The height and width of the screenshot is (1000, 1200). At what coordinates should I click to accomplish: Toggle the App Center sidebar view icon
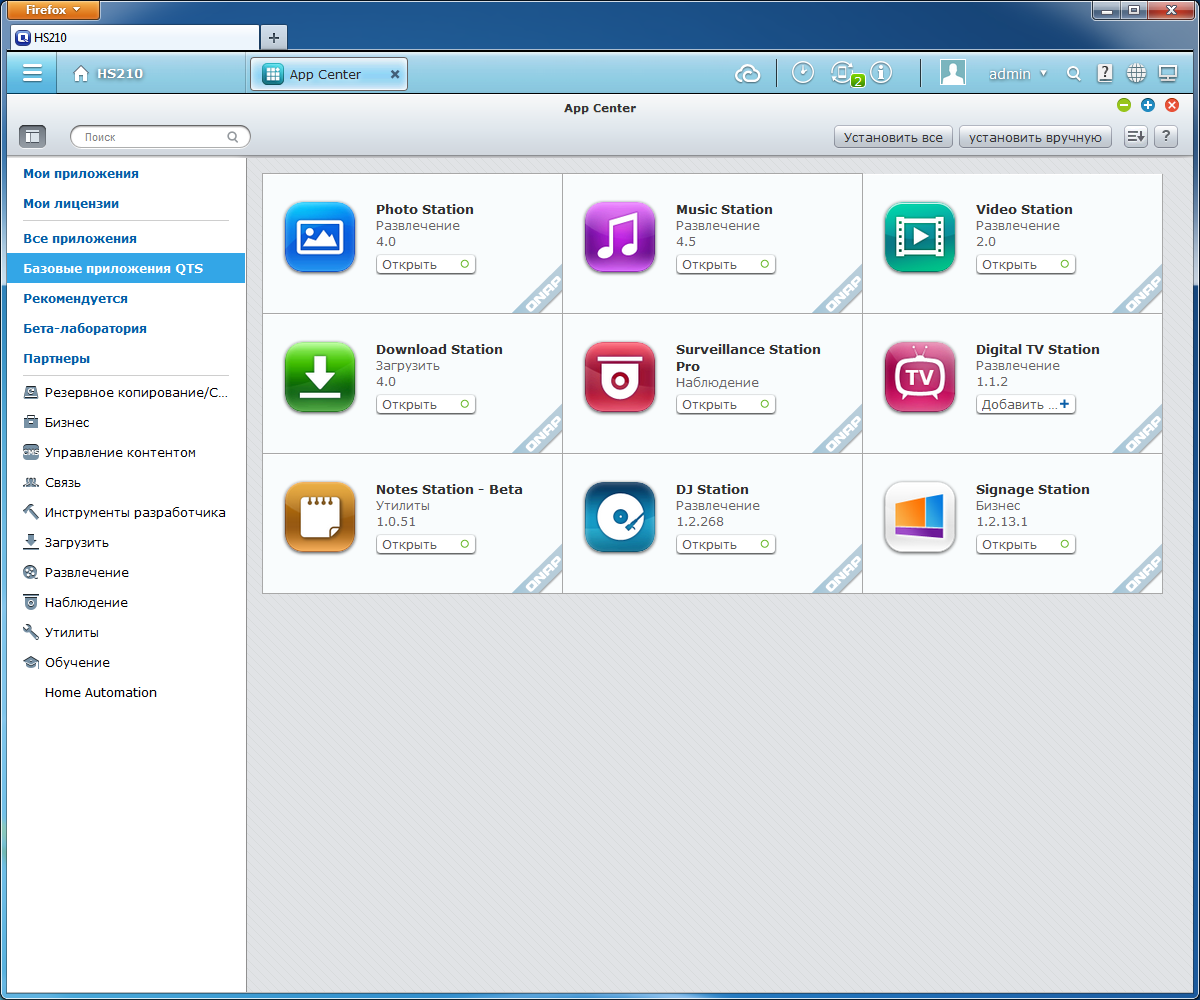[33, 136]
